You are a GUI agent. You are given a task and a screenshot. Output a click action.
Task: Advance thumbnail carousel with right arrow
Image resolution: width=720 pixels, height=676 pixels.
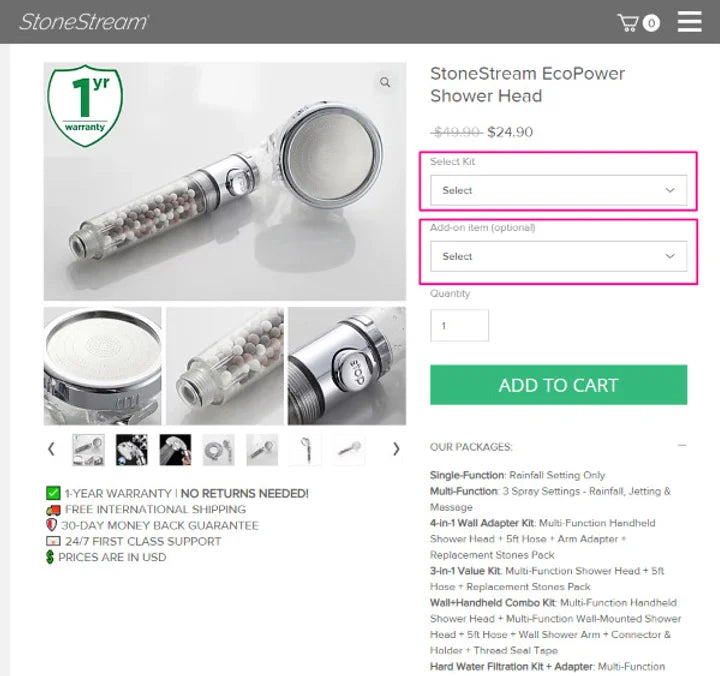pos(396,449)
